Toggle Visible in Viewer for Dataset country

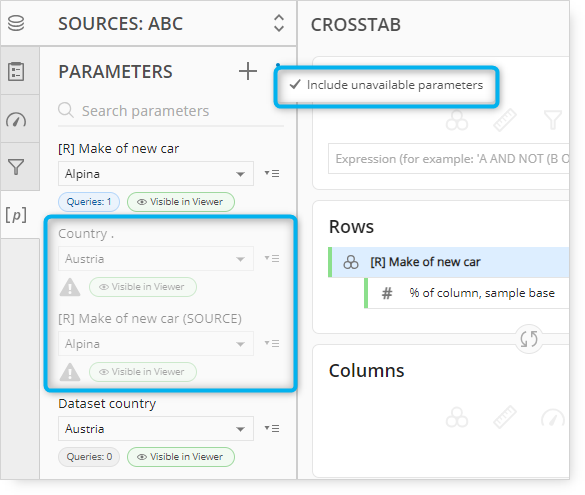[x=181, y=457]
